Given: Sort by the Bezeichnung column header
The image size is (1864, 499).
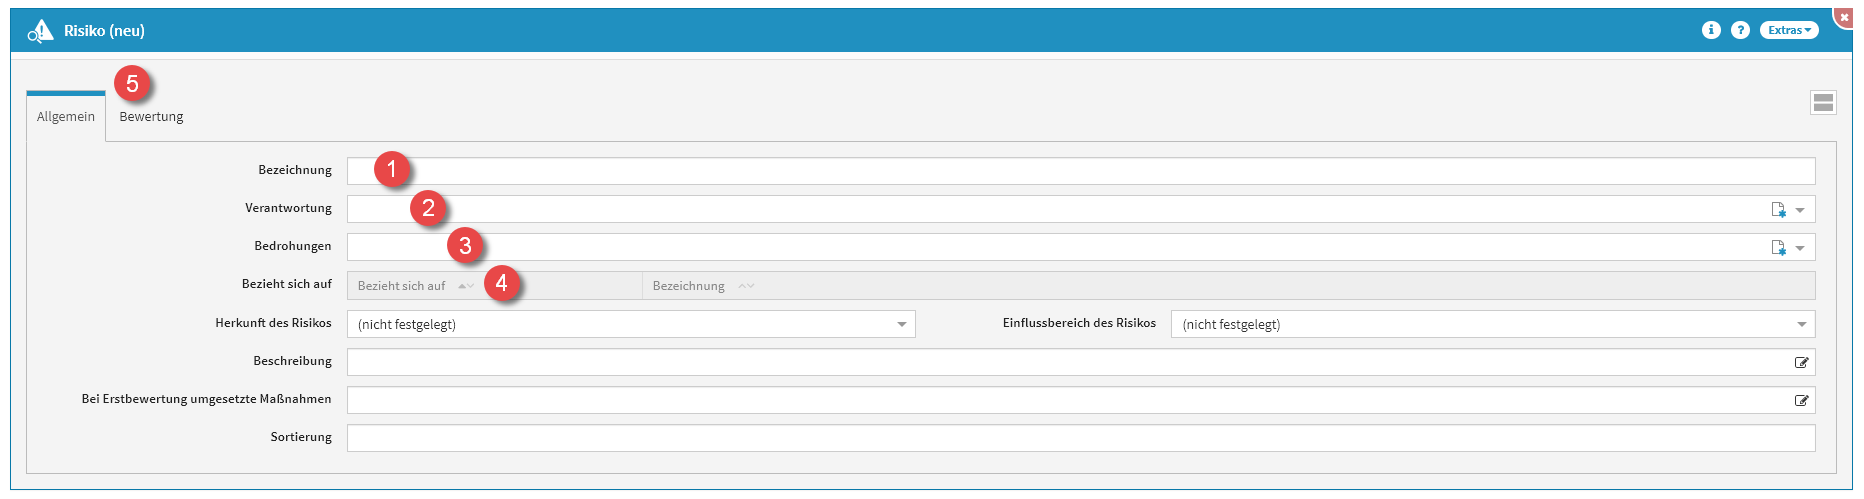Looking at the screenshot, I should pos(690,286).
